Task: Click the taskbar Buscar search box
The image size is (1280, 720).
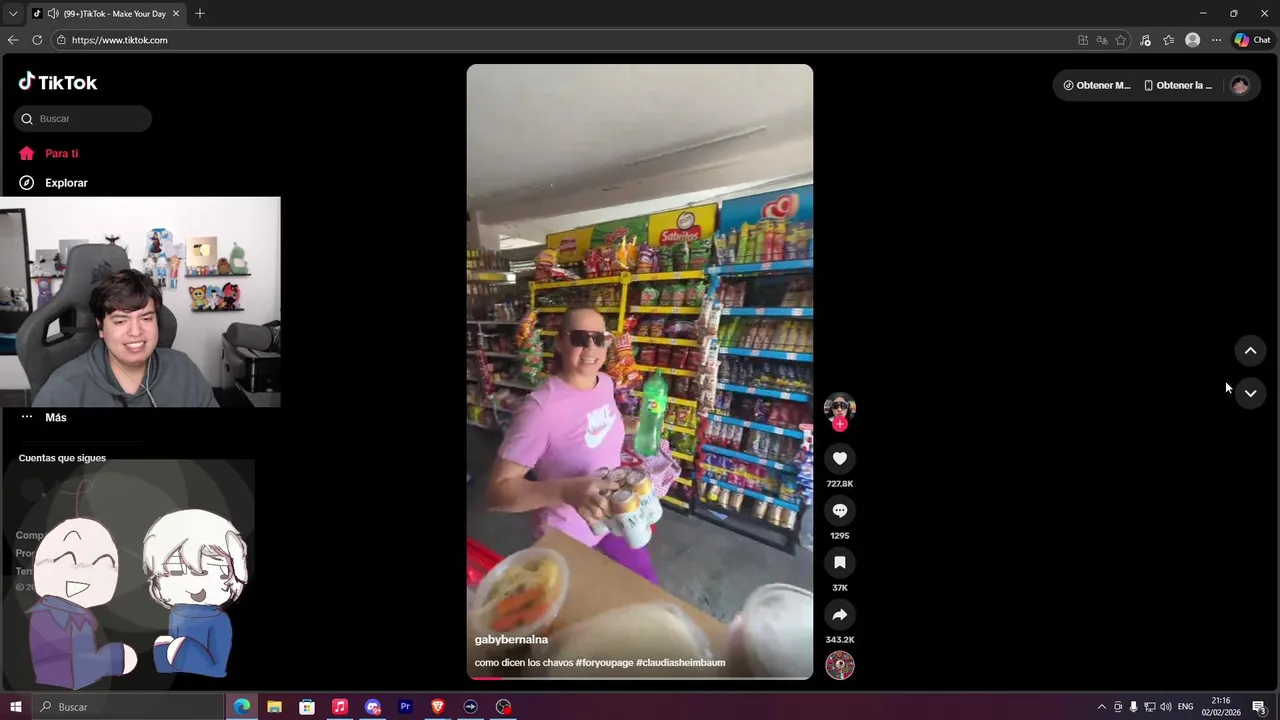Action: pyautogui.click(x=128, y=707)
